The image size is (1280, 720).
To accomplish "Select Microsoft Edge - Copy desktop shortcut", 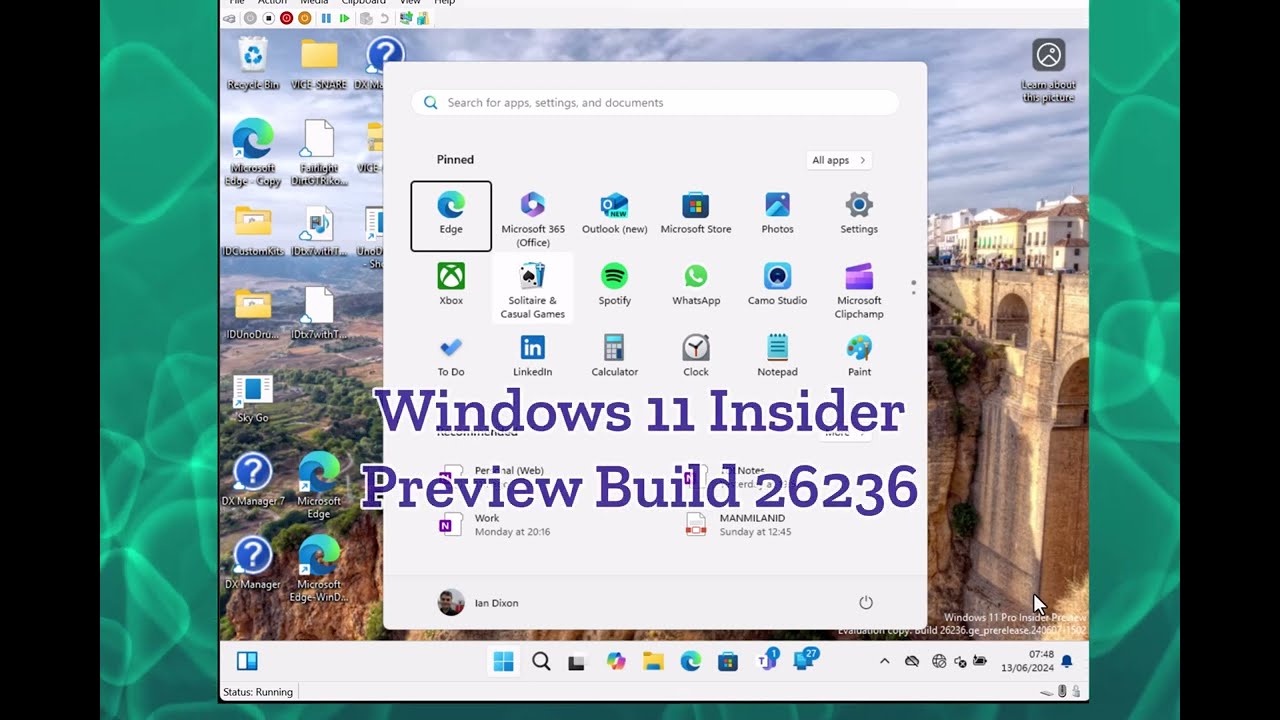I will pos(253,152).
